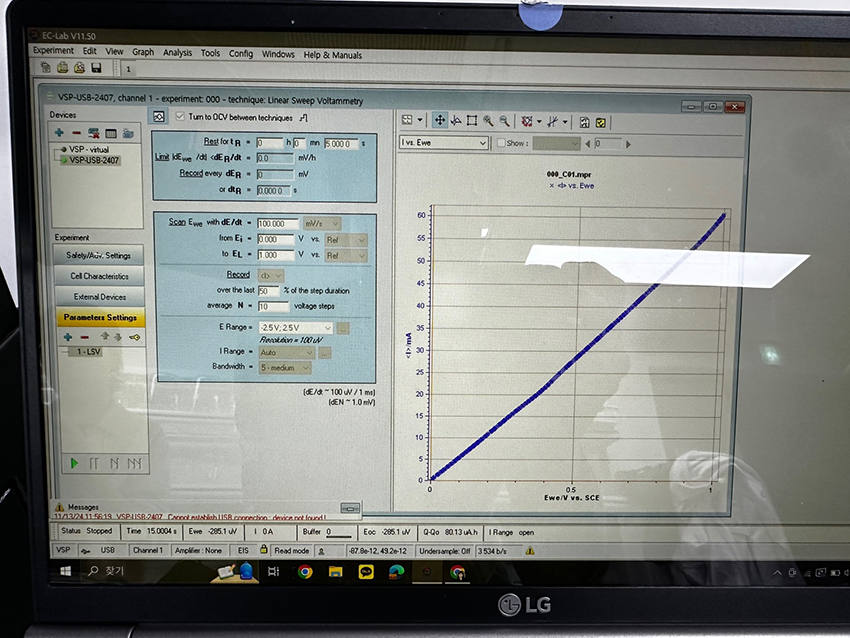850x638 pixels.
Task: Click the graph view toggle icon above parameters
Action: 158,116
